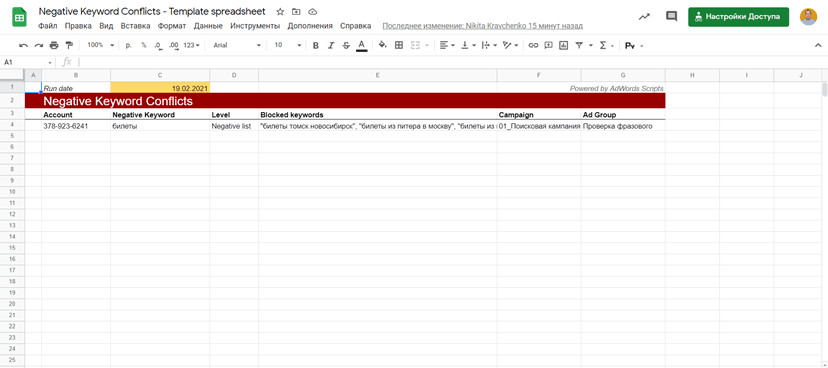828x368 pixels.
Task: Open the Формат menu
Action: point(172,25)
